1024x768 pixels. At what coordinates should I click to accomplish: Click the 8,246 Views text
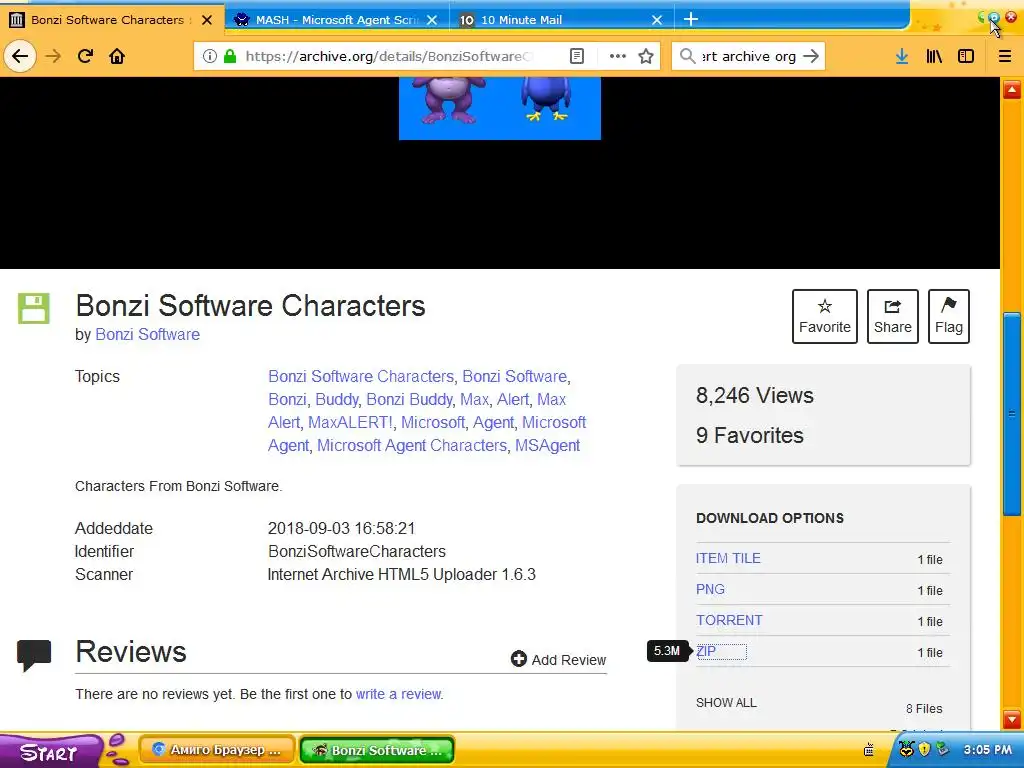(x=754, y=396)
